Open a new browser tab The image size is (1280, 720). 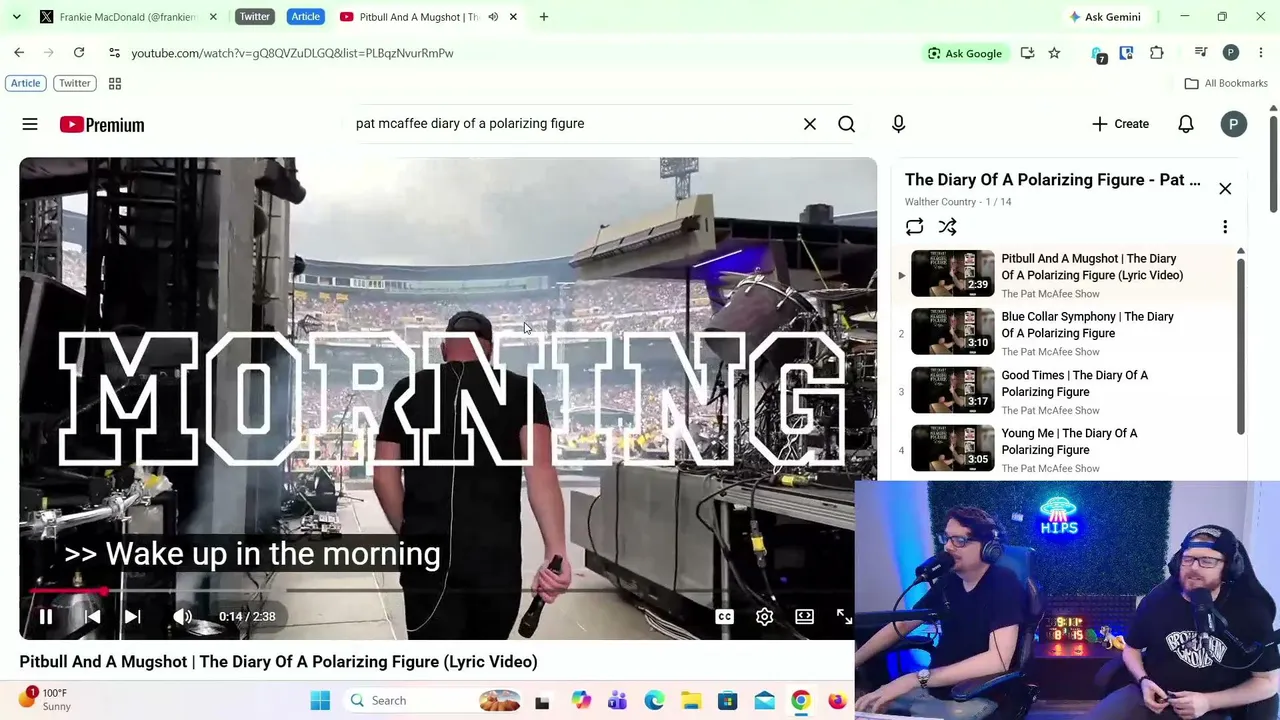point(544,17)
